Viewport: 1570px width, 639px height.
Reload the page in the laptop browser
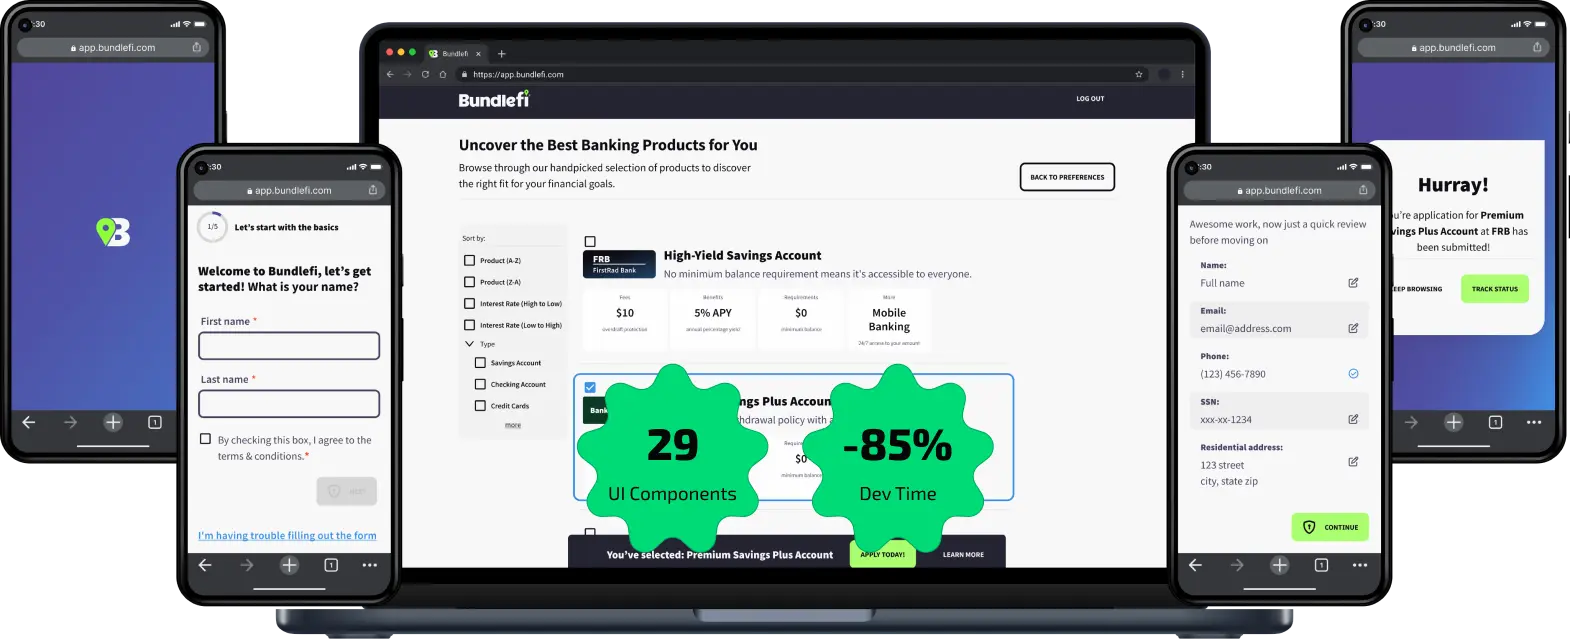point(425,74)
